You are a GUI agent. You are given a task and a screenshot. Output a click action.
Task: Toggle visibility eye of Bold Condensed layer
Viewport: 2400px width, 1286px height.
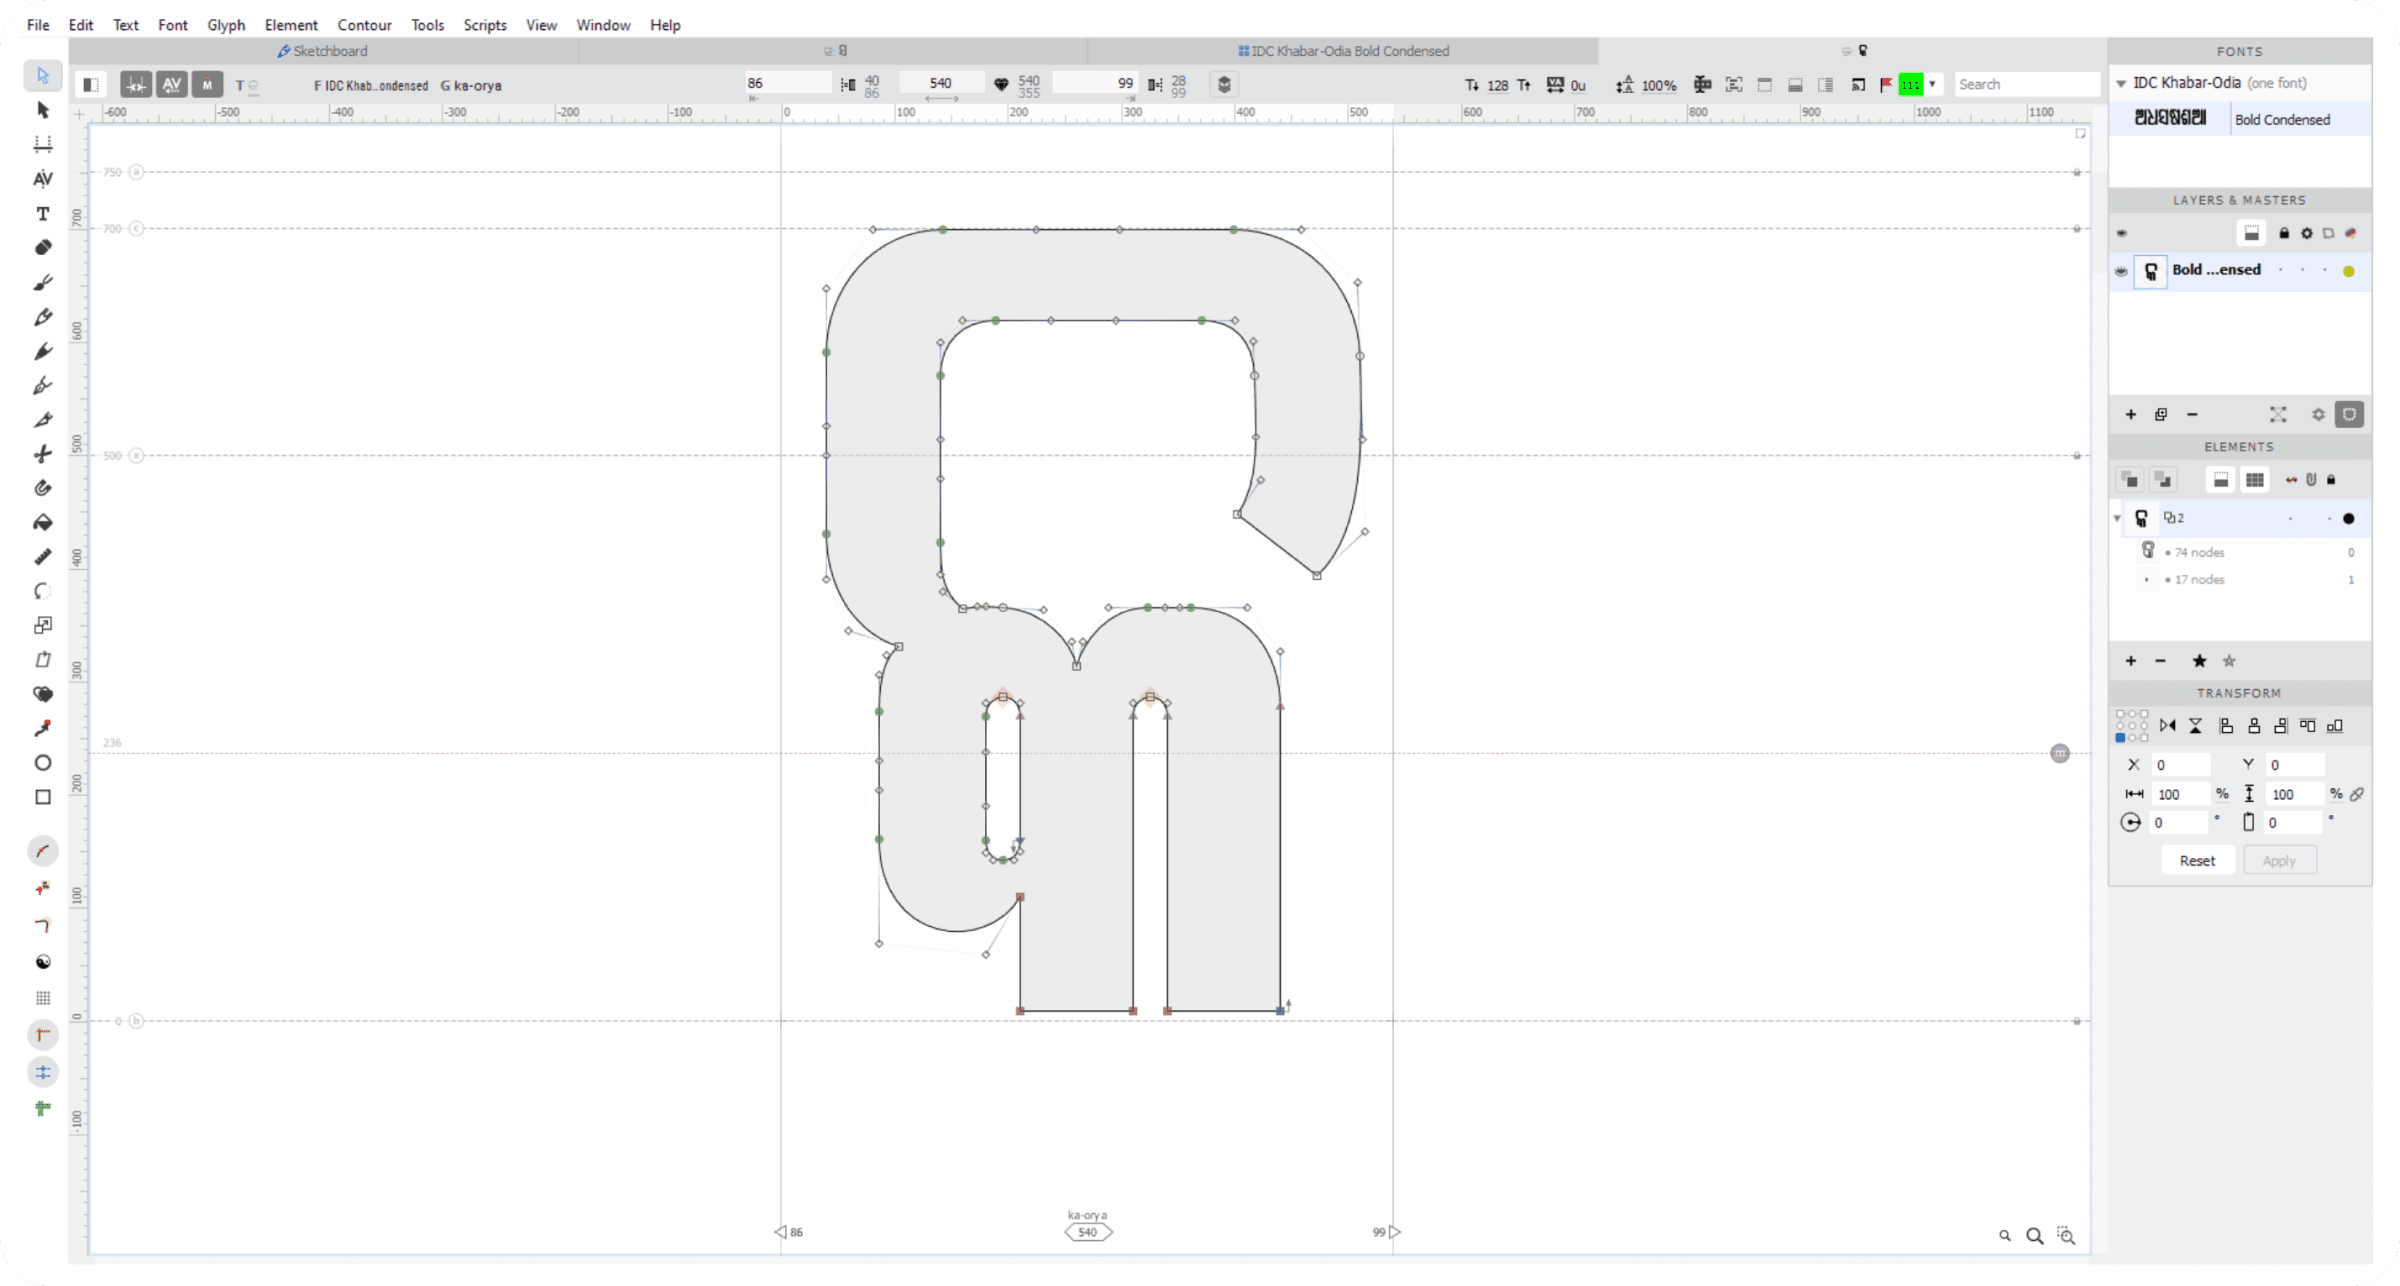point(2121,271)
